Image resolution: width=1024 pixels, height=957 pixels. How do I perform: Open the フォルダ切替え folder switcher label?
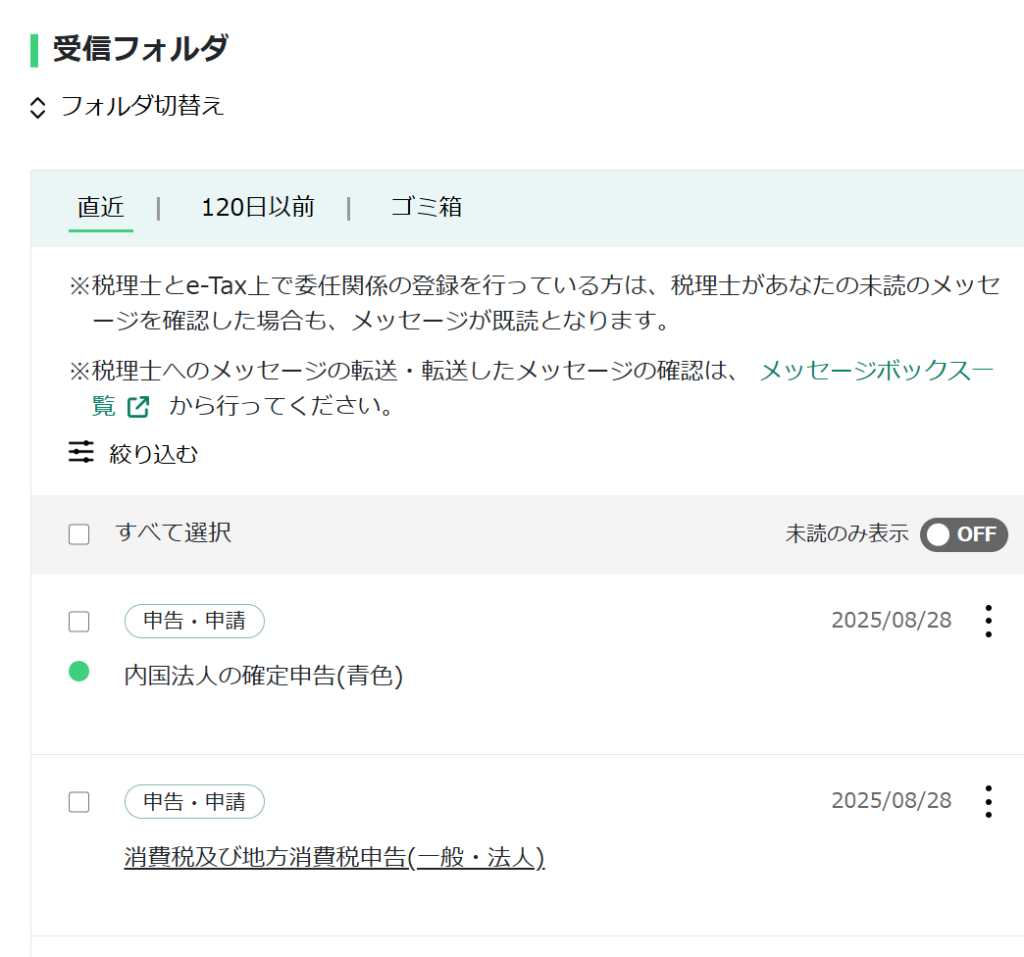(142, 106)
